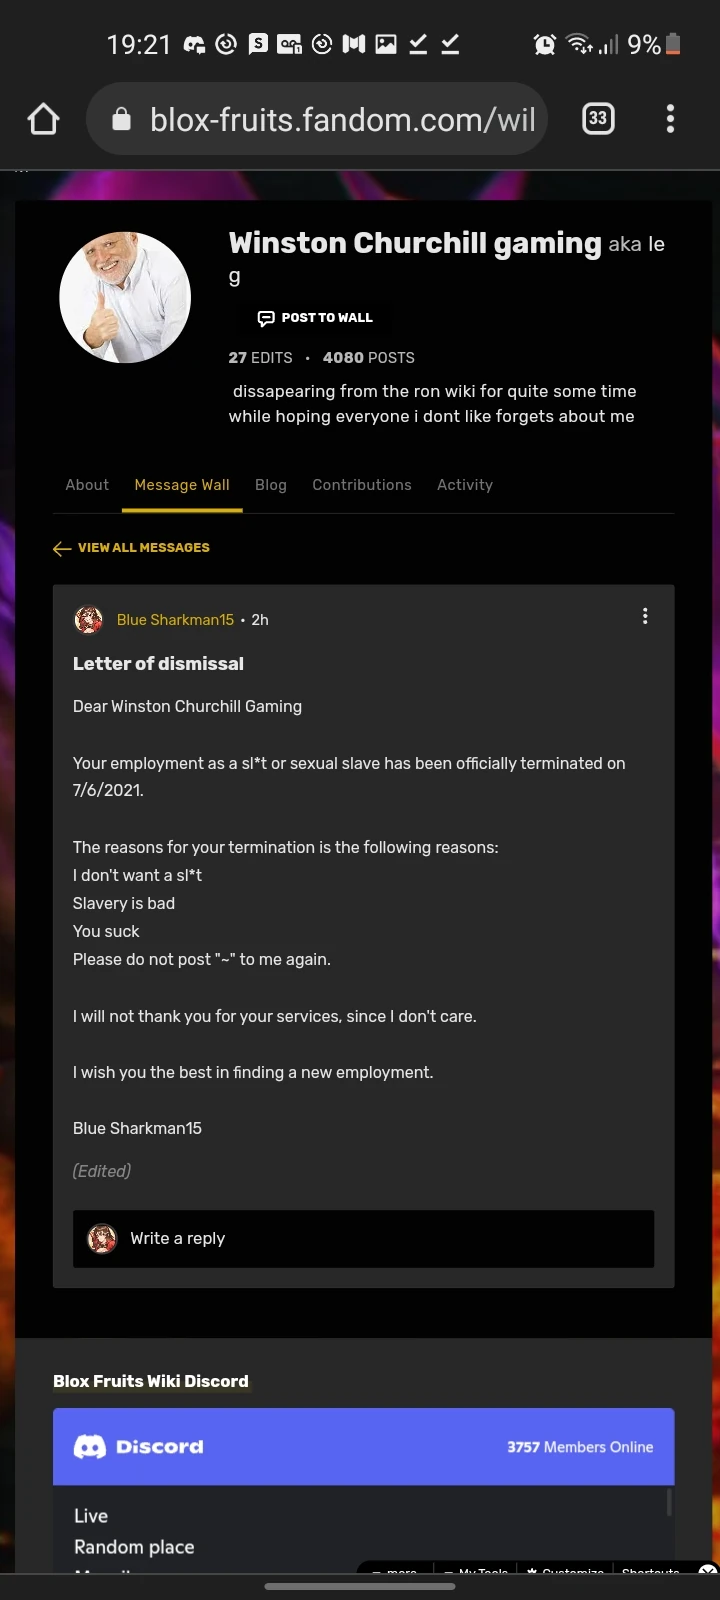The height and width of the screenshot is (1600, 720).
Task: Select the Message Wall tab
Action: pyautogui.click(x=182, y=485)
